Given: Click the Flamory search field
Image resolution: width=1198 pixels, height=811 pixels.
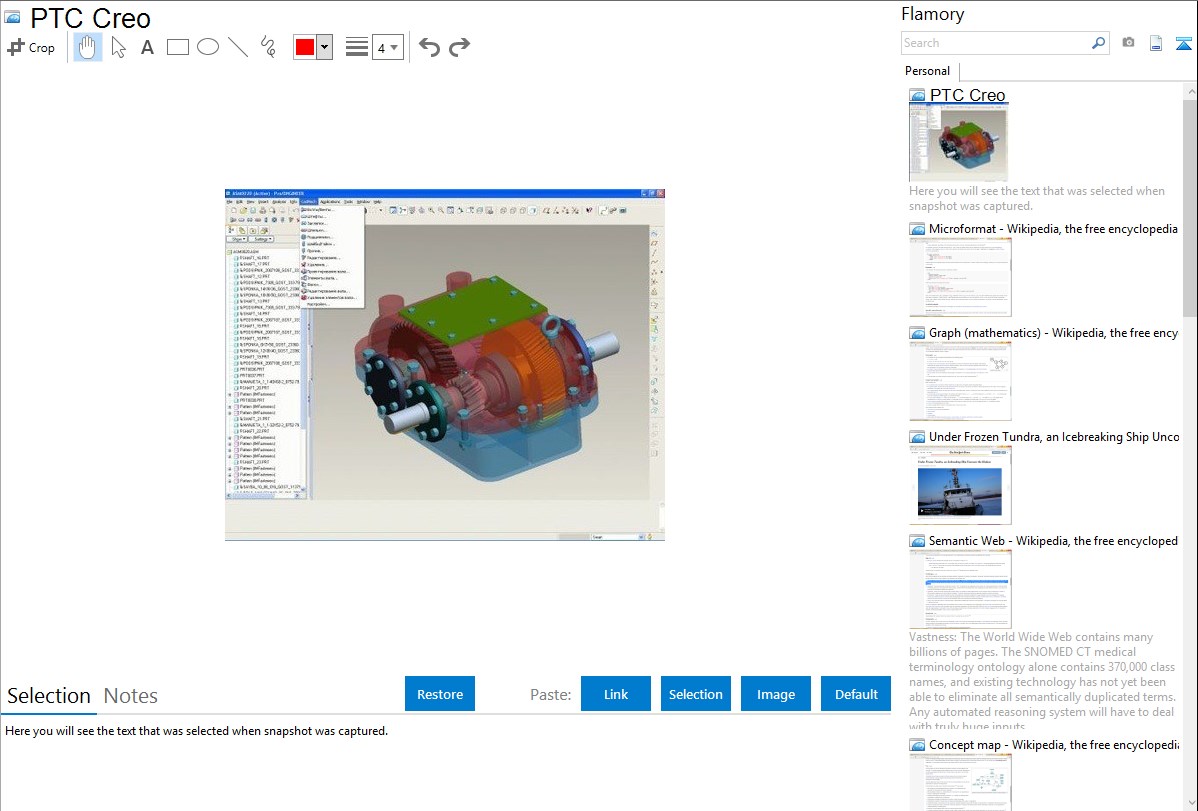Looking at the screenshot, I should click(x=996, y=43).
